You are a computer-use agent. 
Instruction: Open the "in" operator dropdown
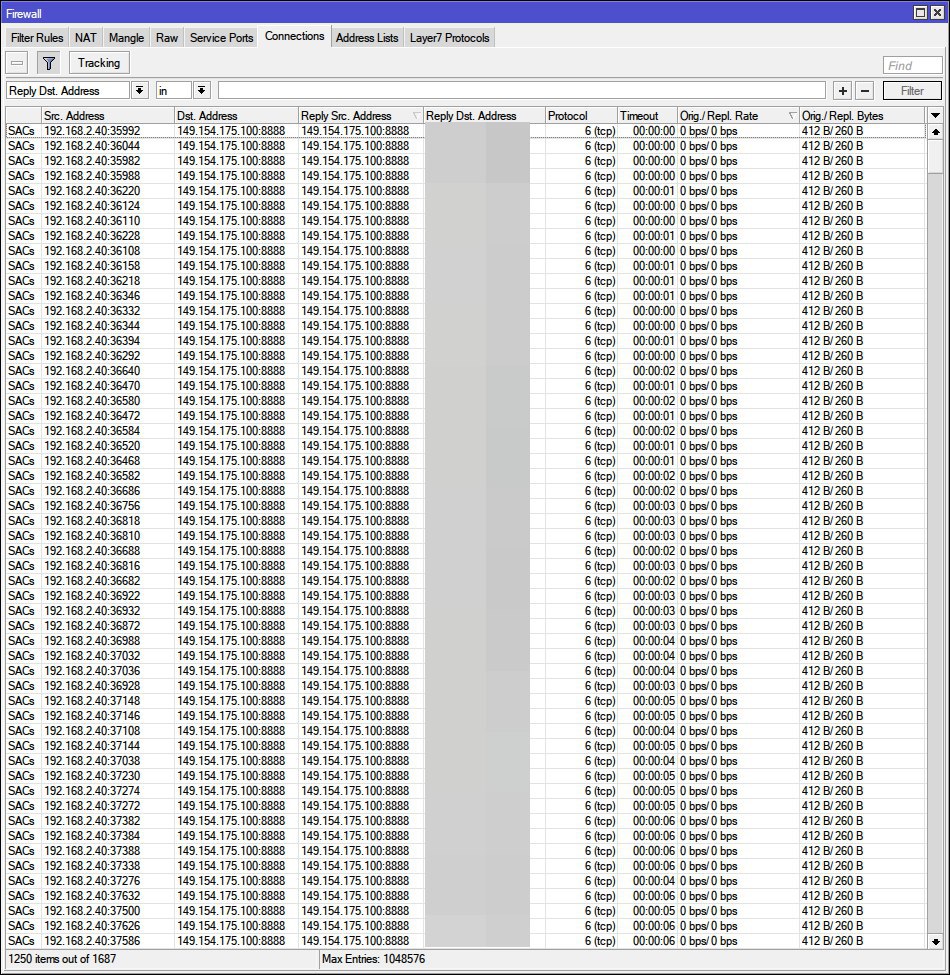[201, 91]
